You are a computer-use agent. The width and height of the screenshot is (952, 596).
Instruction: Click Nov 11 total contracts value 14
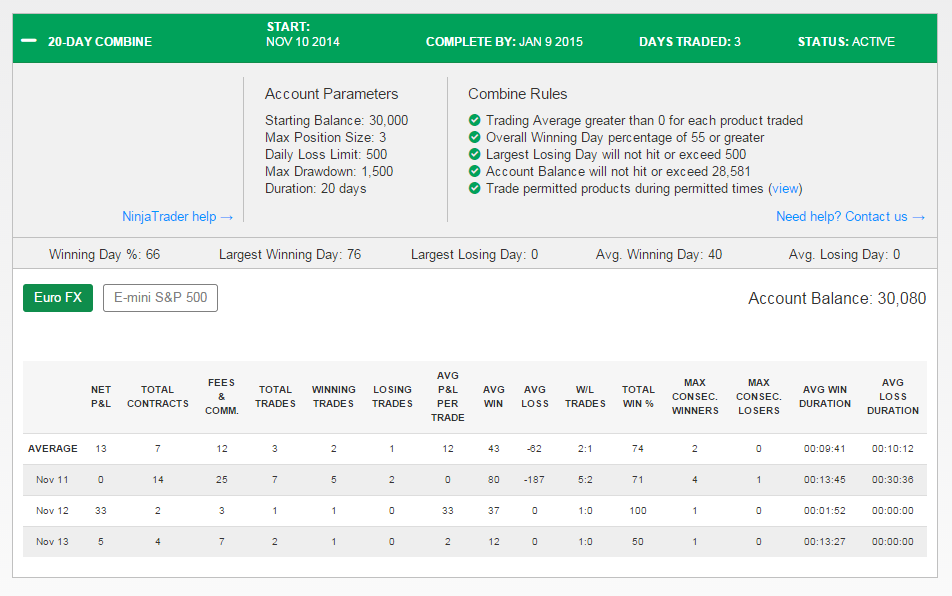coord(158,479)
